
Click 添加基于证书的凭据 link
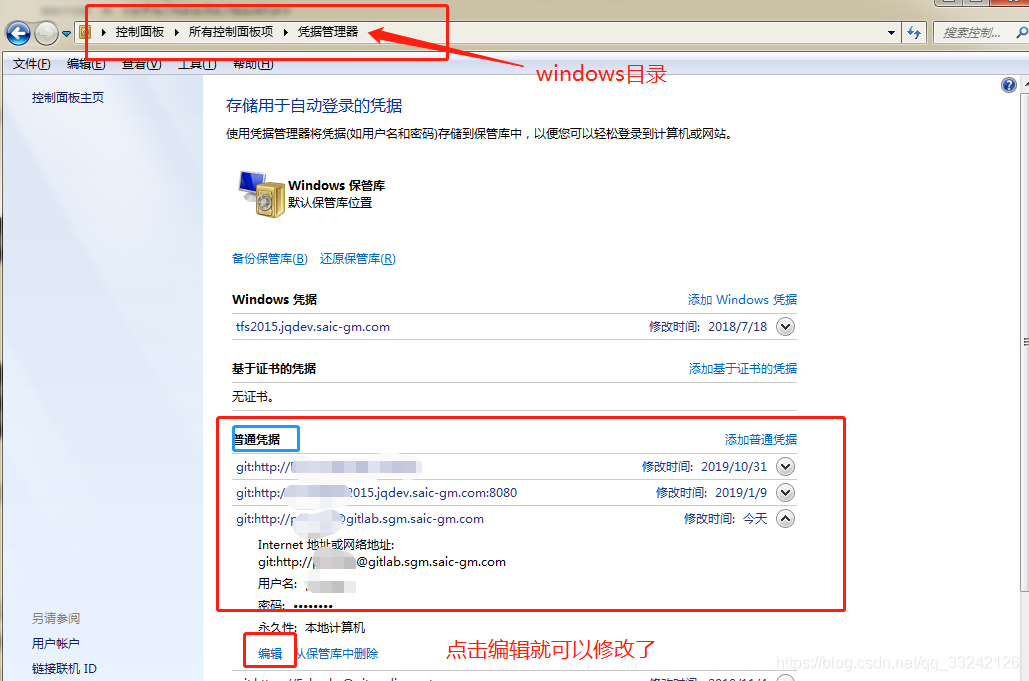[743, 369]
